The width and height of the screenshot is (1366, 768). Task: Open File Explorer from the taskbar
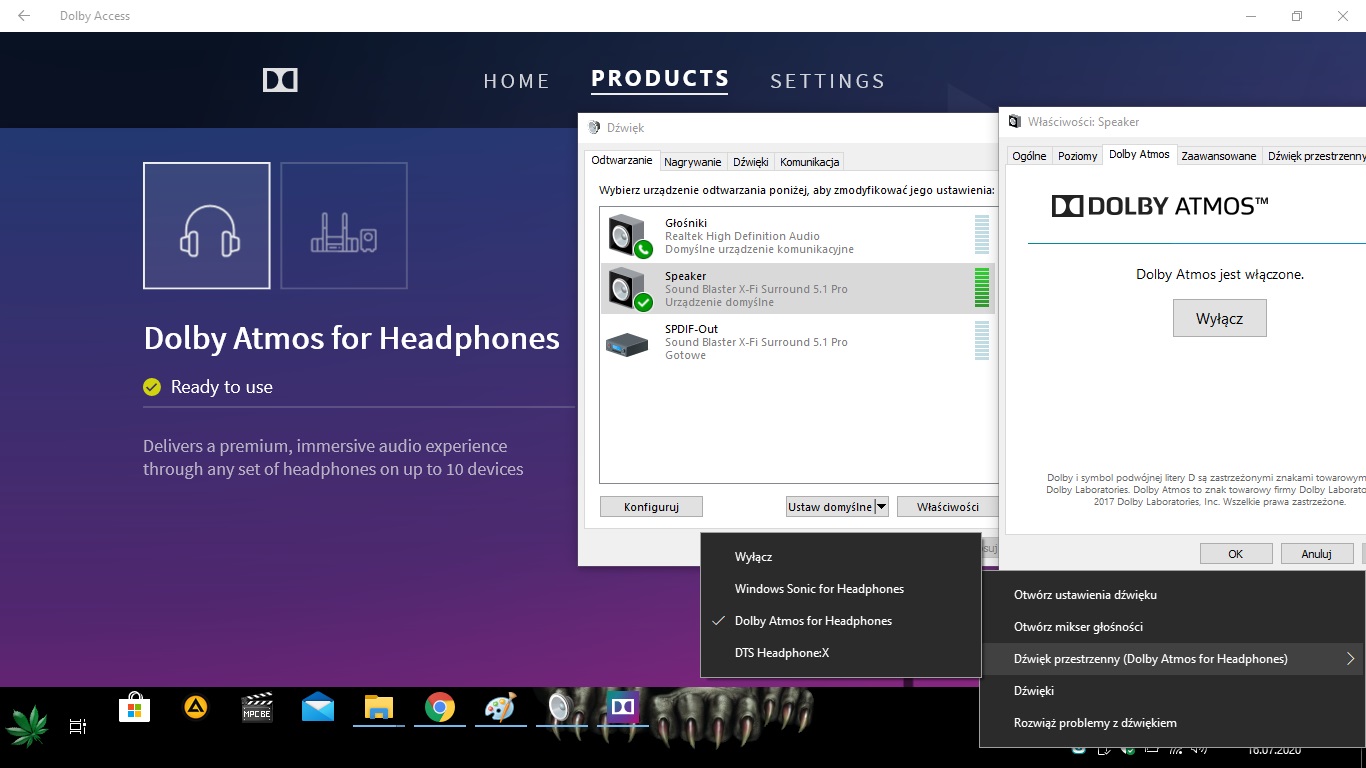point(378,708)
